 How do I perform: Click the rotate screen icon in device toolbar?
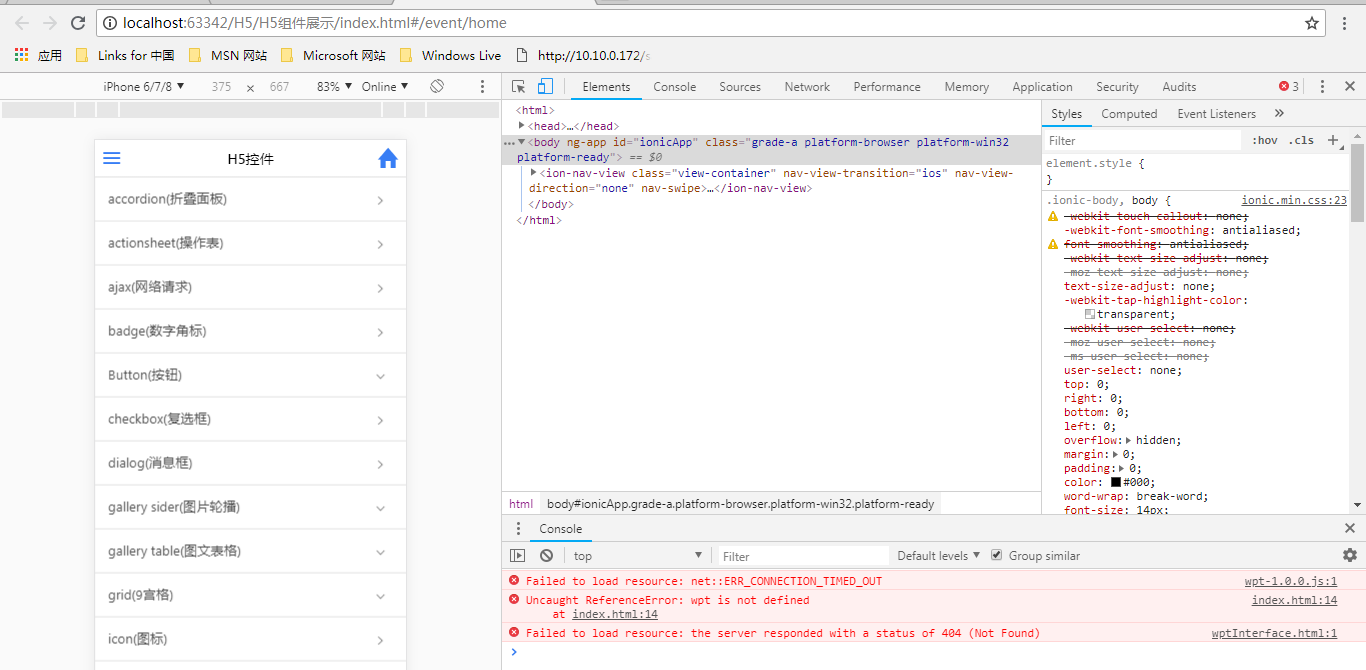pos(437,87)
